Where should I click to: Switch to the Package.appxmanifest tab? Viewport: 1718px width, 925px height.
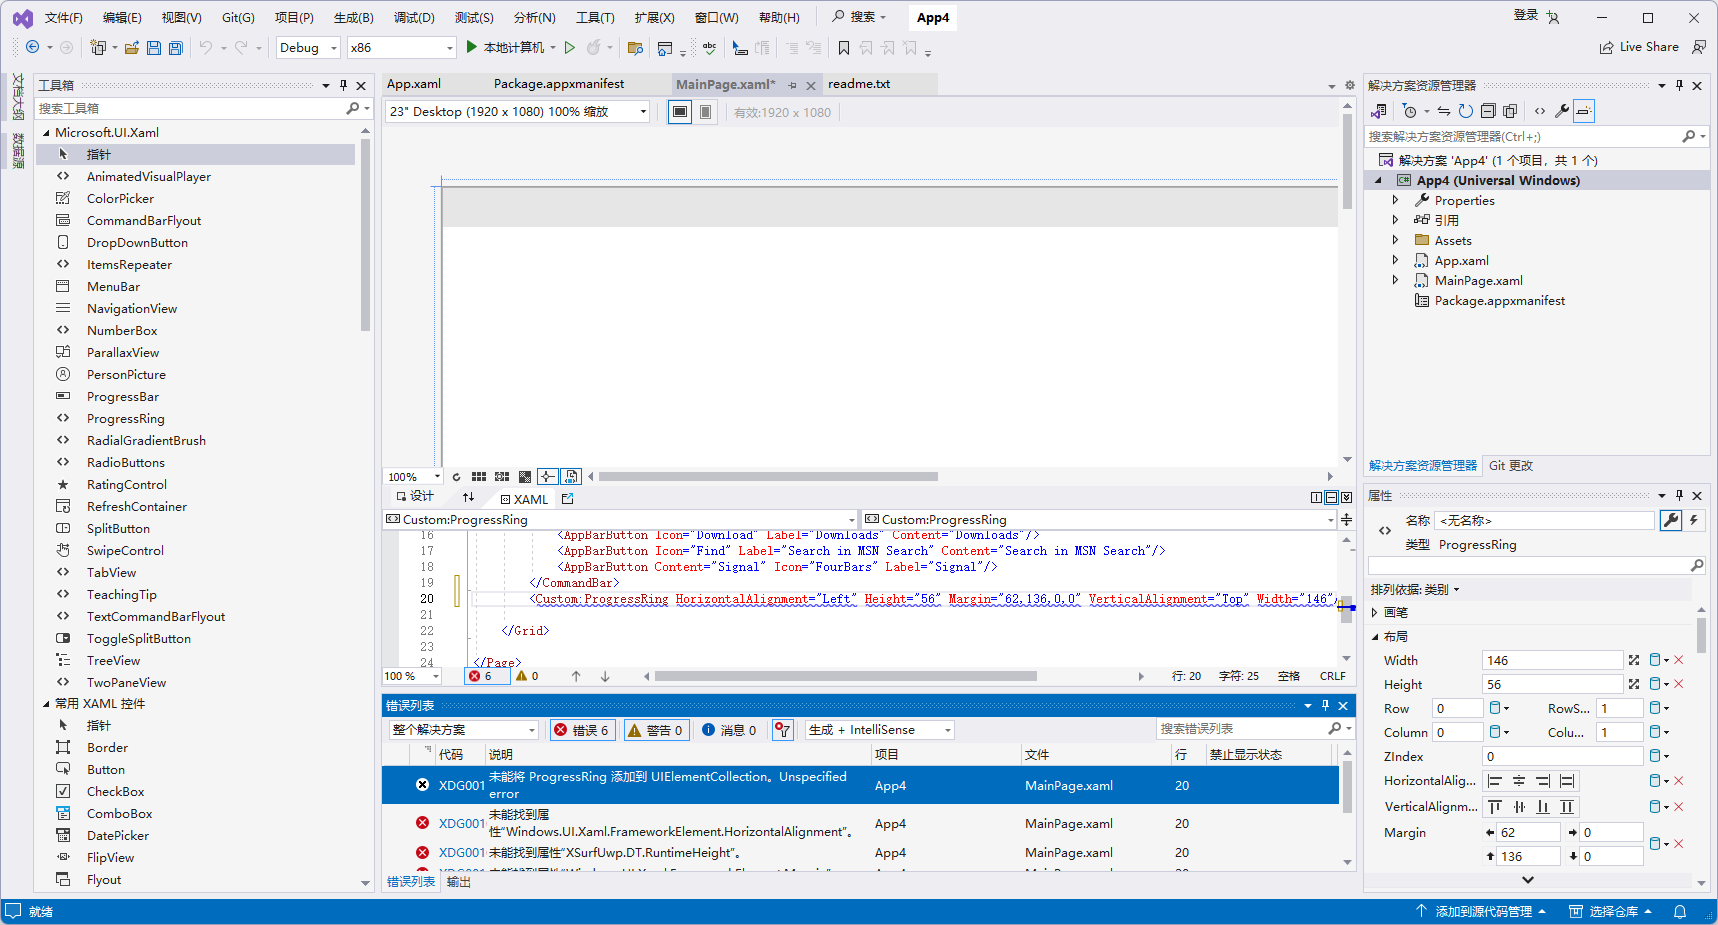tap(559, 84)
